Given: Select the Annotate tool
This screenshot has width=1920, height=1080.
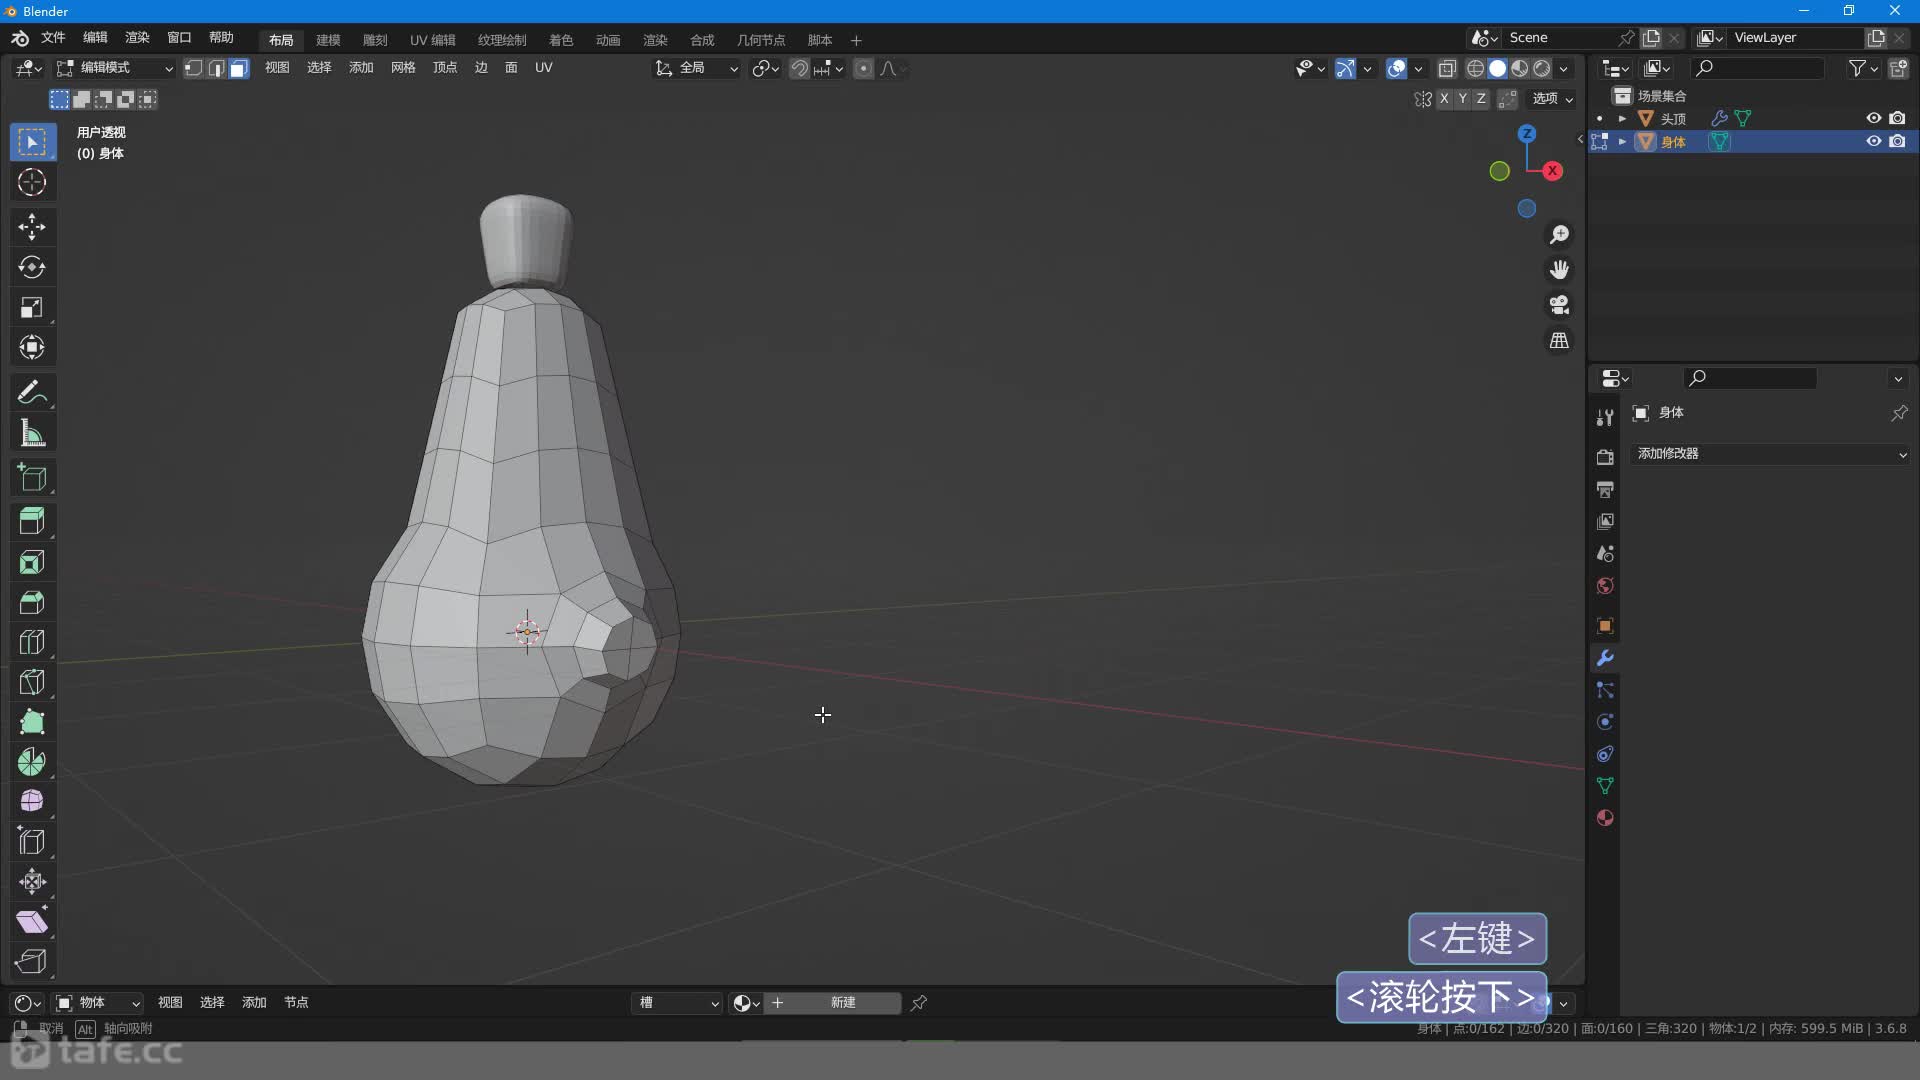Looking at the screenshot, I should coord(32,392).
